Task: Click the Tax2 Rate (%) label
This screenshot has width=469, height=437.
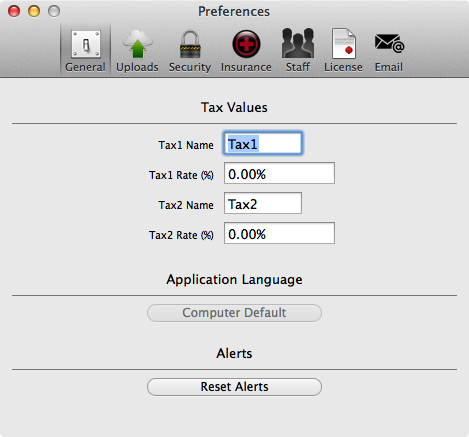Action: click(x=181, y=235)
